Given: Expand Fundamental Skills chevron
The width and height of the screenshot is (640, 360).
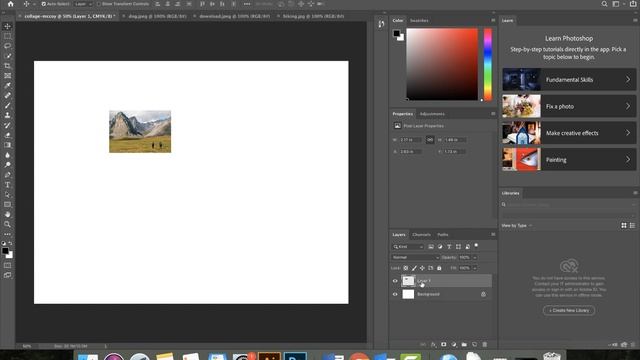Looking at the screenshot, I should 628,80.
